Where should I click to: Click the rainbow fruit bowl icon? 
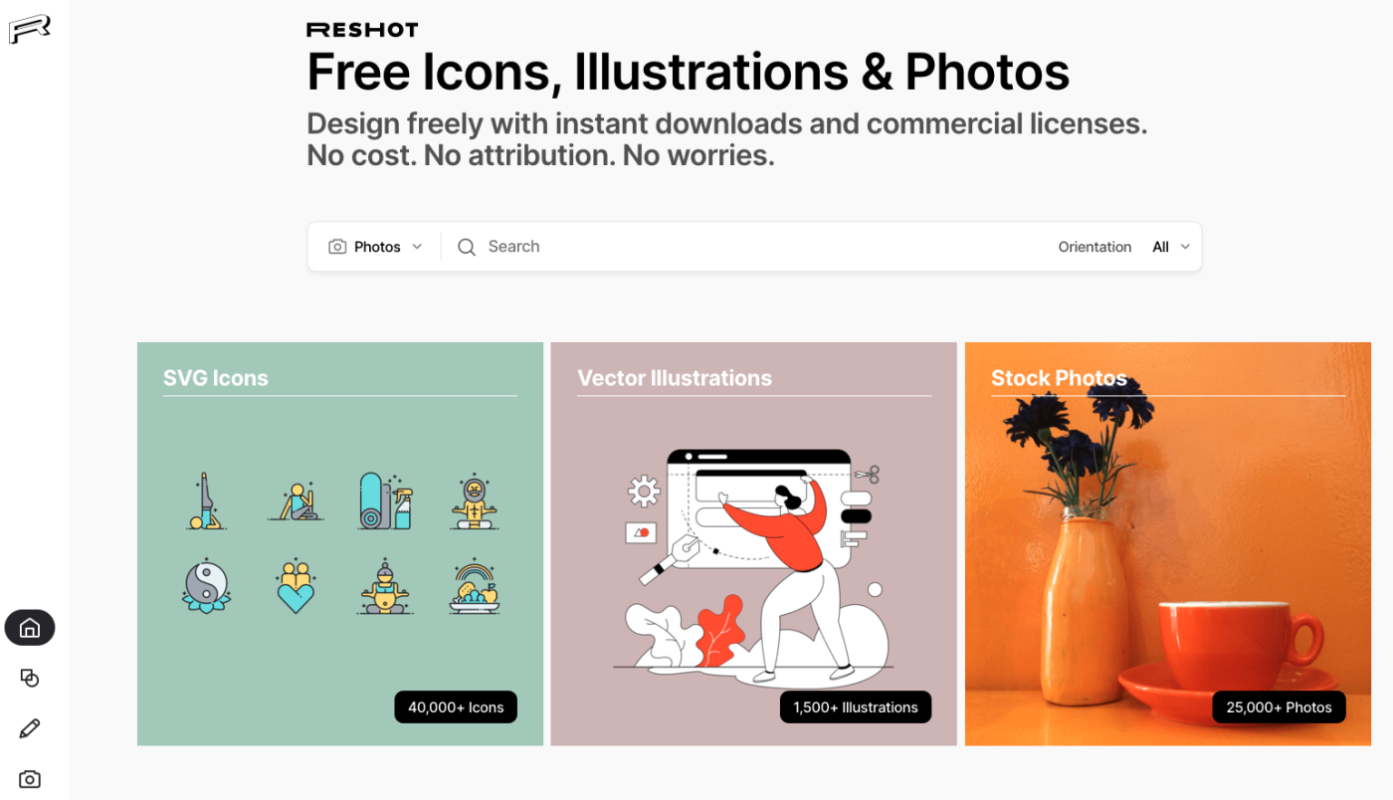click(474, 586)
